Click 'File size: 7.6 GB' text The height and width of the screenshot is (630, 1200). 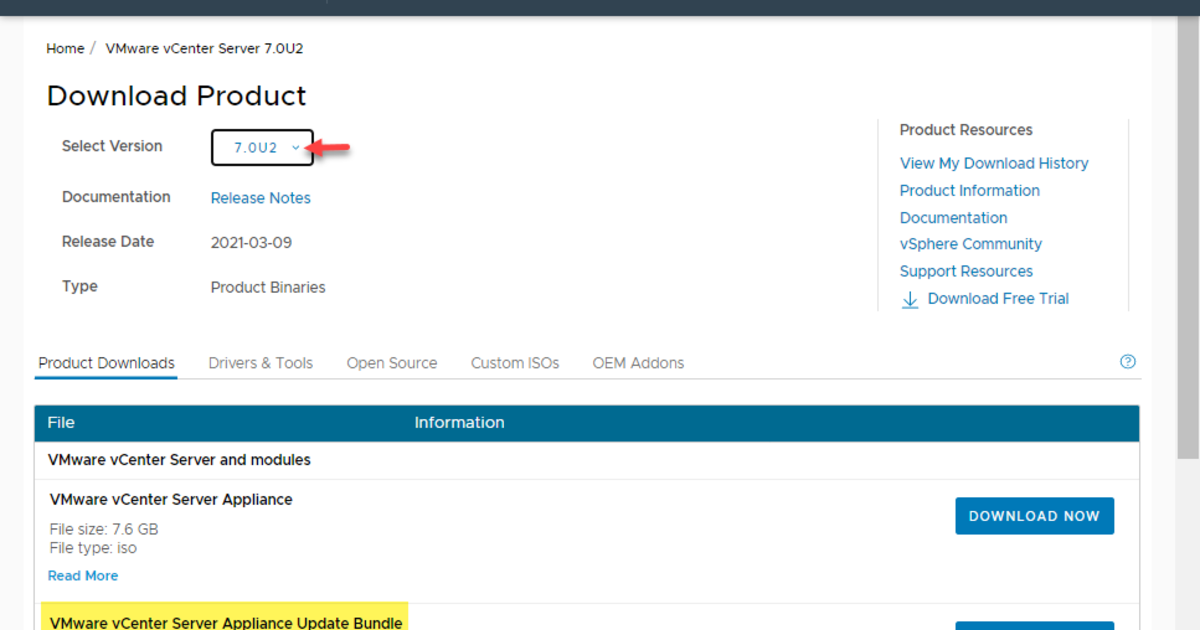tap(104, 529)
